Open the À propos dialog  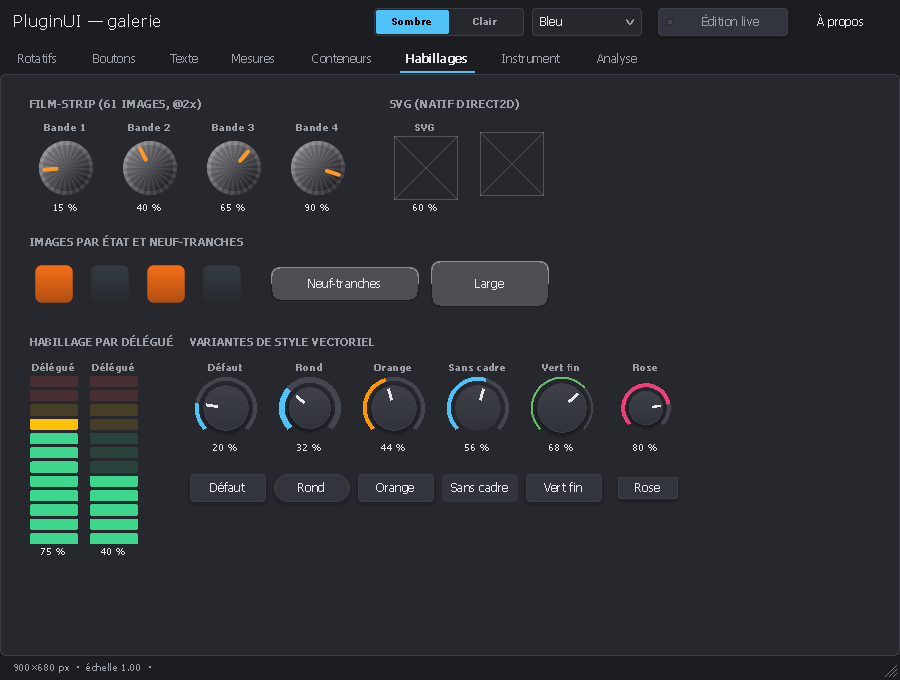coord(840,22)
